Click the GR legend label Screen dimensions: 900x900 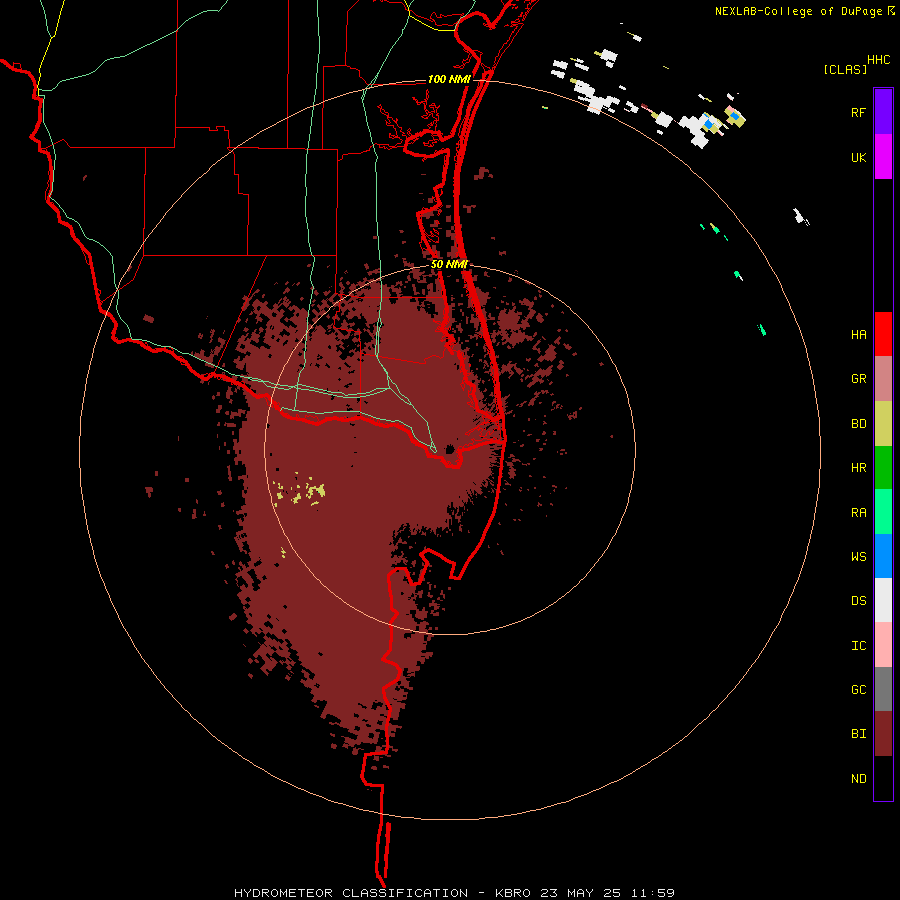(858, 379)
